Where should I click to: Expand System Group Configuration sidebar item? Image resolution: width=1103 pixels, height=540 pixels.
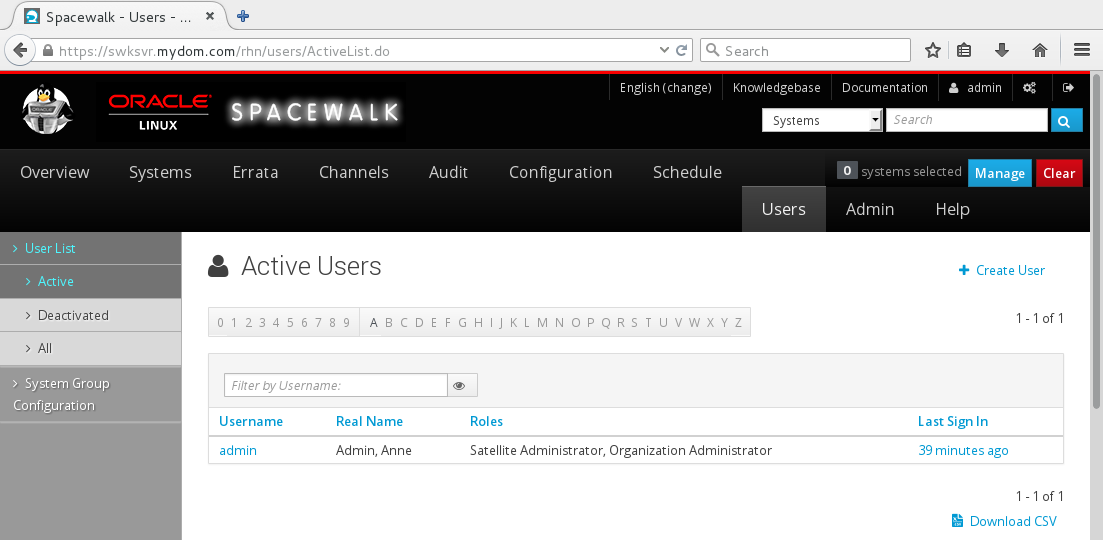[61, 394]
